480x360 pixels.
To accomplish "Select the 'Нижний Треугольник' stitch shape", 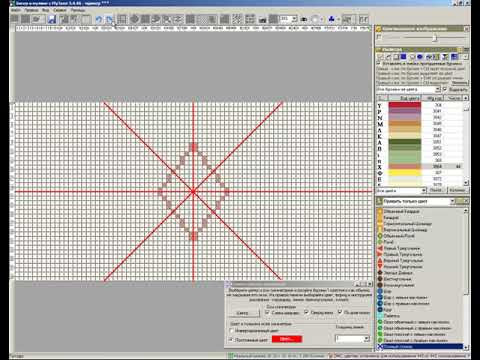I will pyautogui.click(x=399, y=267).
